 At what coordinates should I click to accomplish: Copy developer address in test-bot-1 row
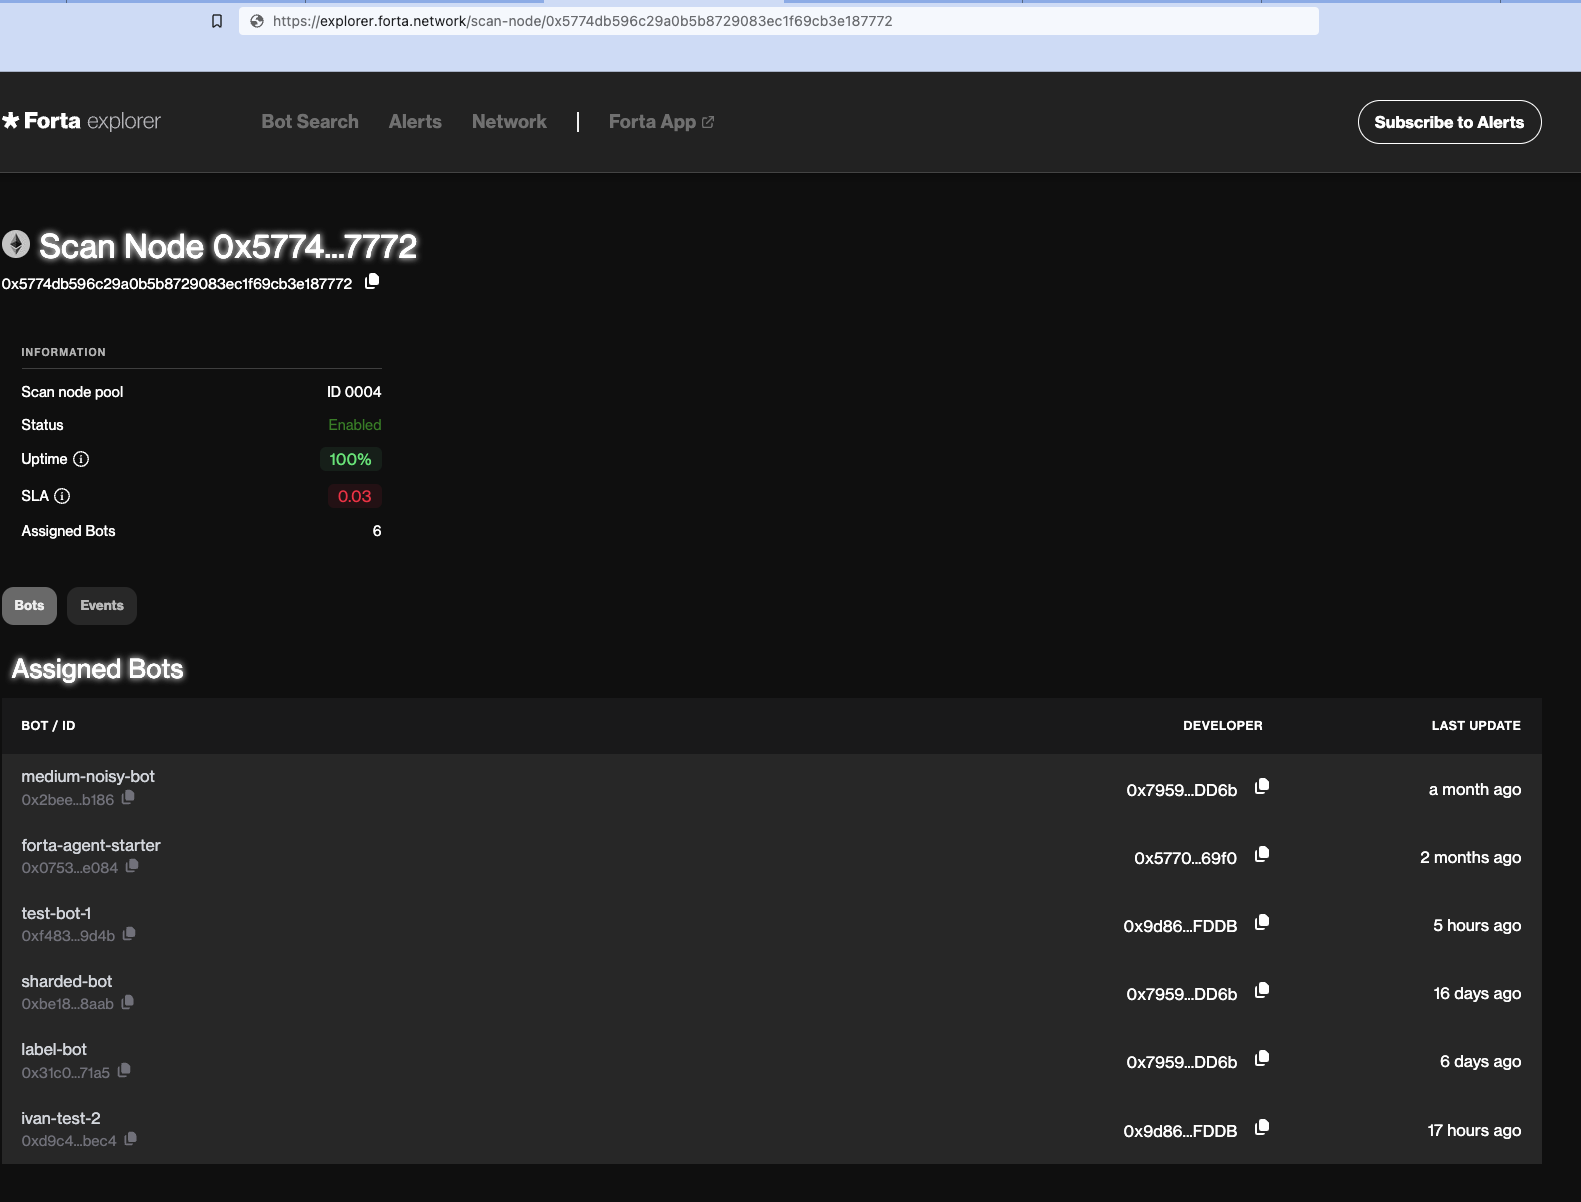(x=1262, y=922)
